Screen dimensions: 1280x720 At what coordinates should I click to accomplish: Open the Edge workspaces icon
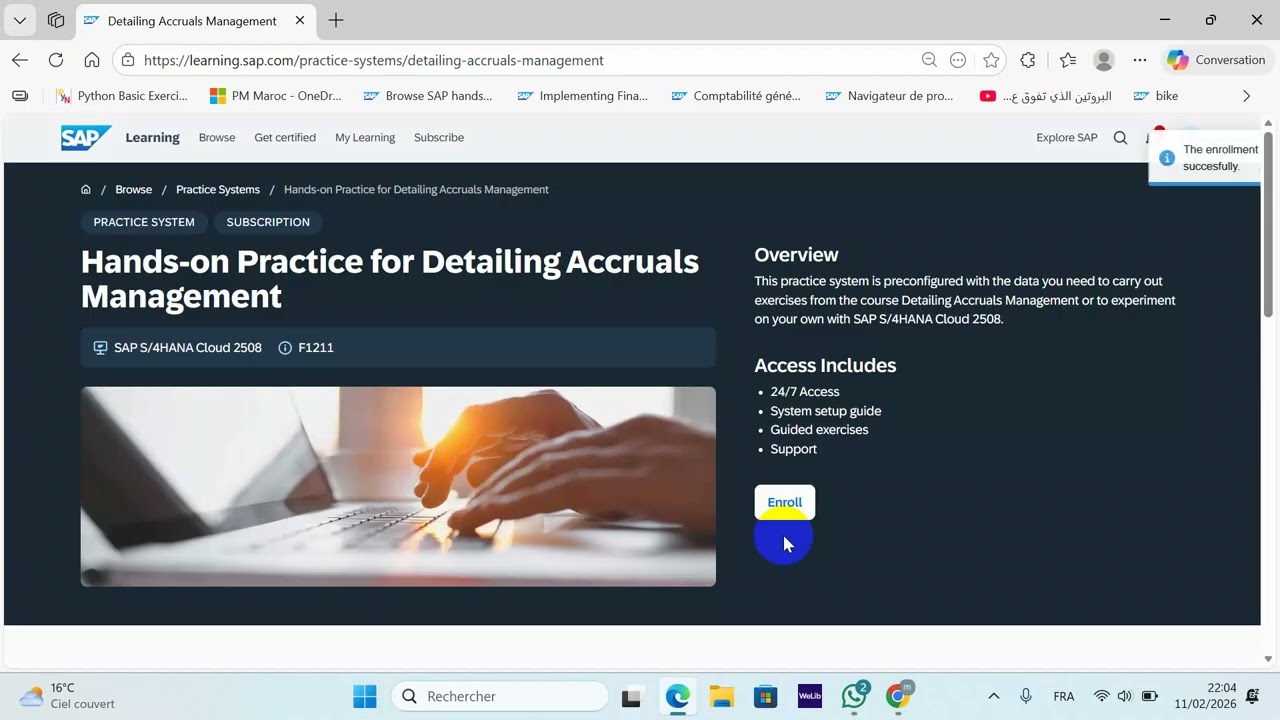[x=56, y=20]
